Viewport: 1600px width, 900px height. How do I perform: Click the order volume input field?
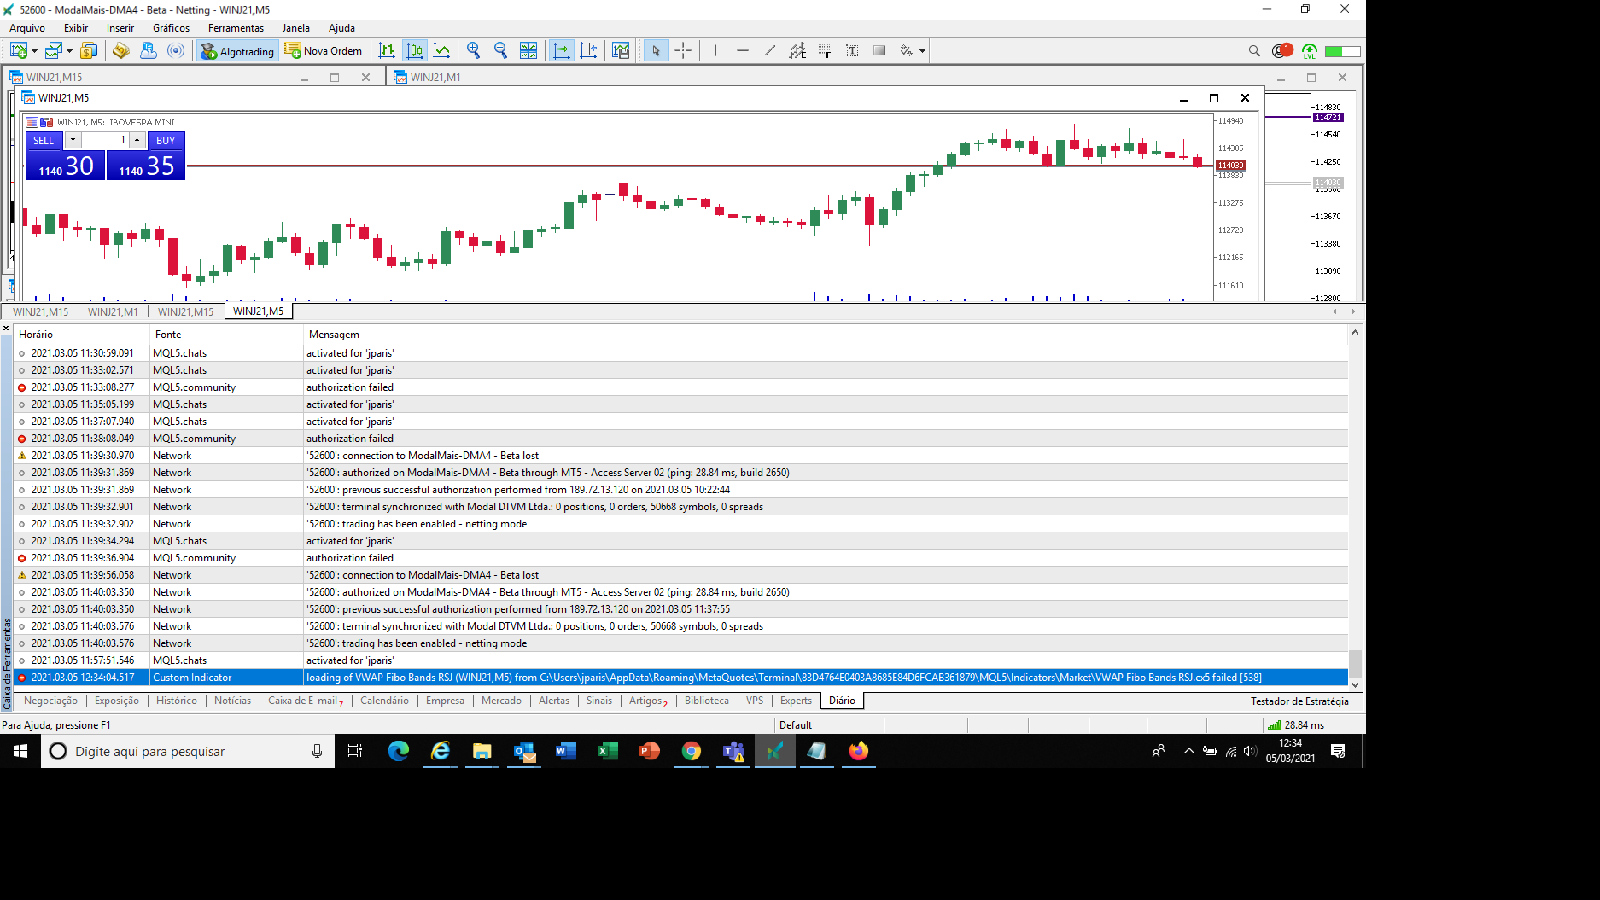point(105,140)
